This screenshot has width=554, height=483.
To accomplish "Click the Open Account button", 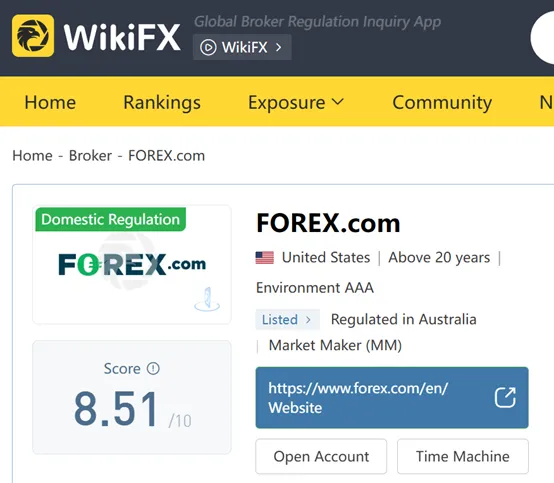I will coord(321,457).
